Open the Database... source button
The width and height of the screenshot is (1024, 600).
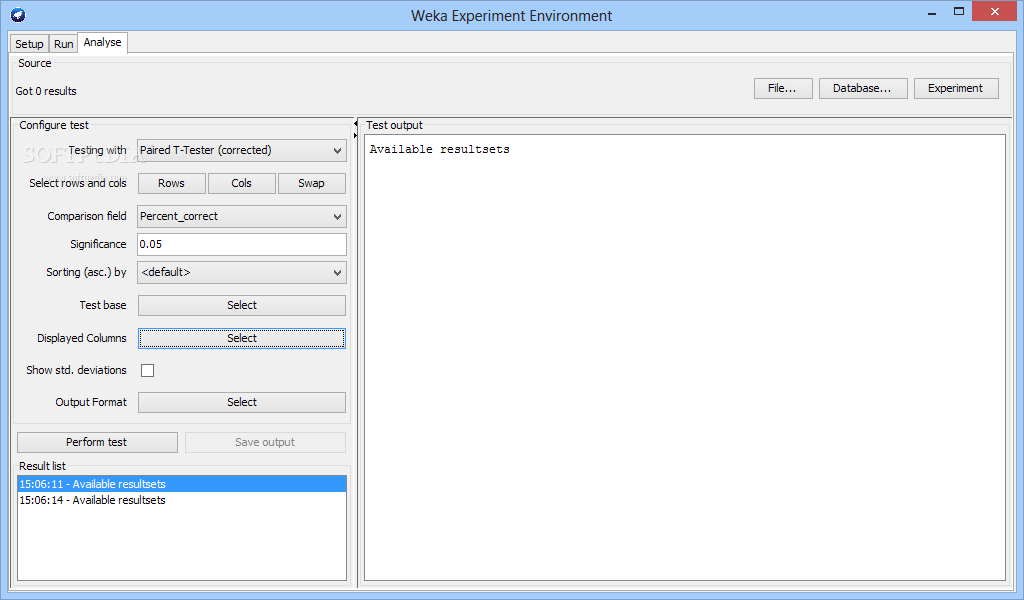click(863, 88)
